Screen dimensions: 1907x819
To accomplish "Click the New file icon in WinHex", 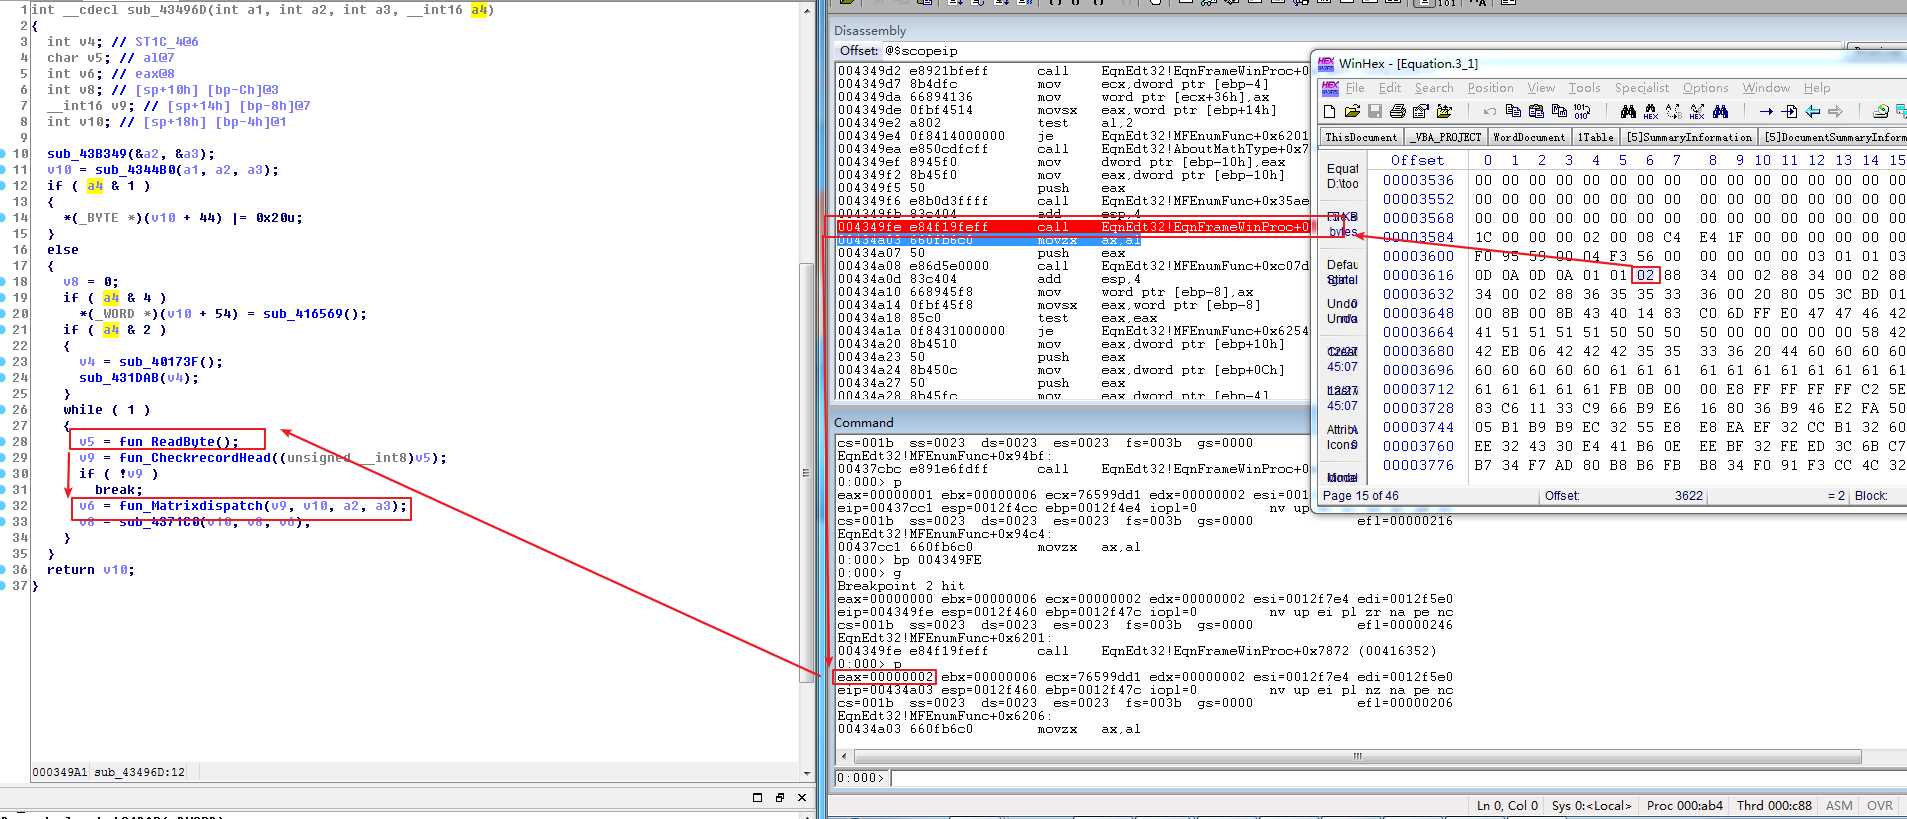I will pos(1329,111).
